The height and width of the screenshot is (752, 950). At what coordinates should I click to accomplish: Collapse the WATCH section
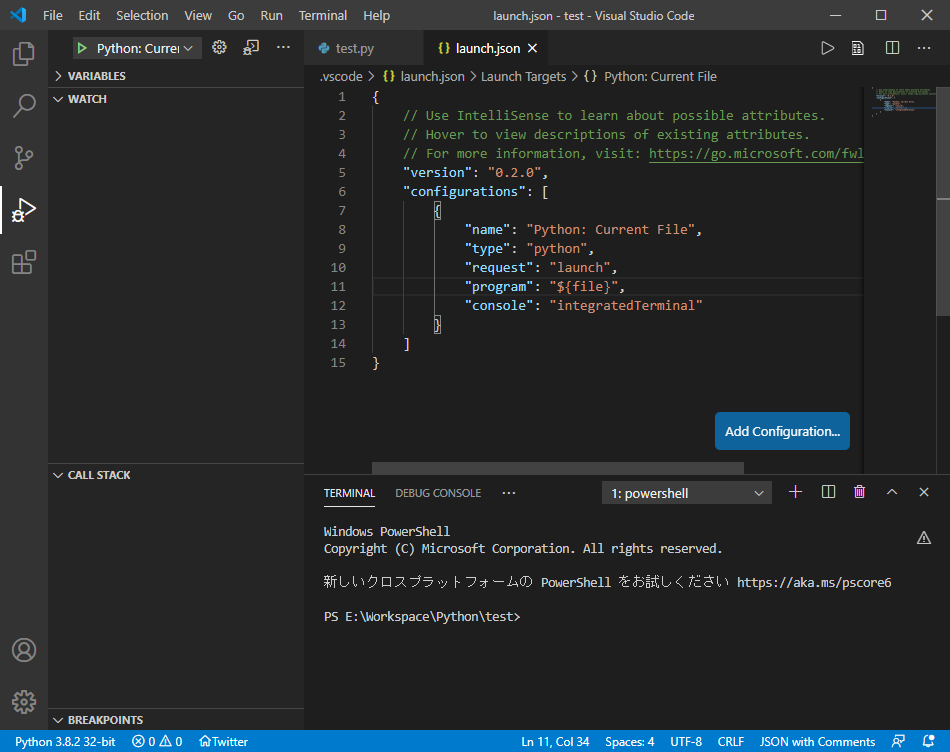coord(176,99)
